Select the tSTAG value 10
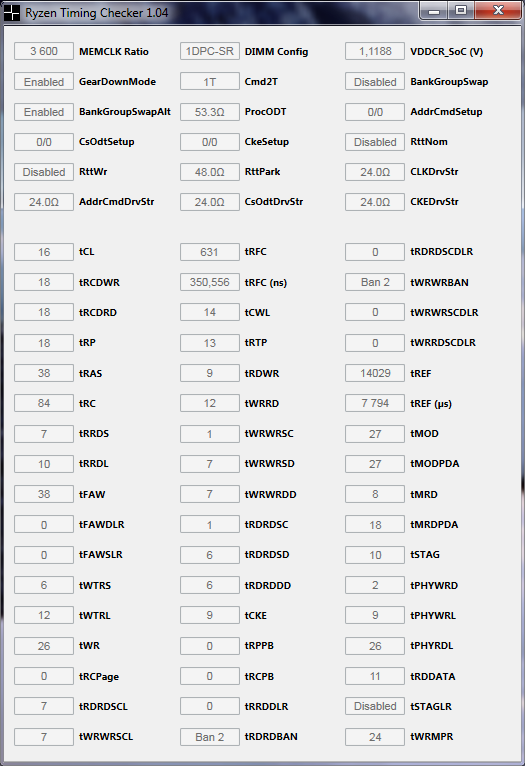525x766 pixels. [x=375, y=555]
